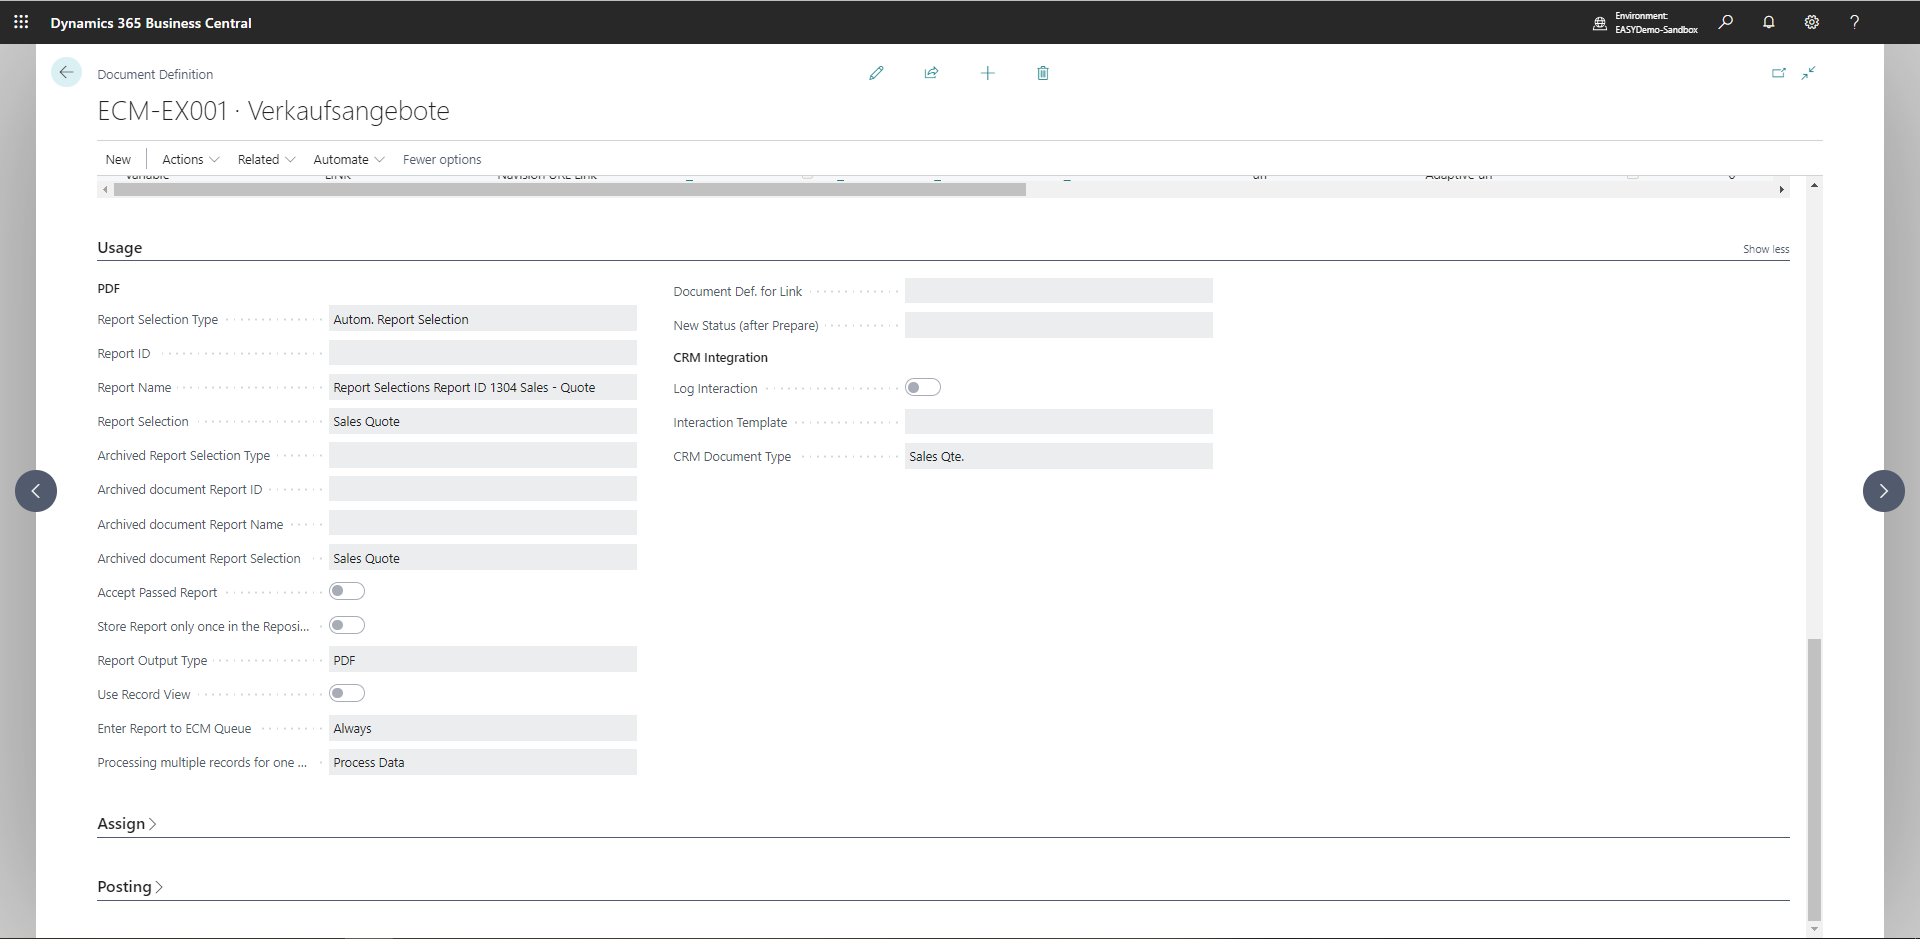Toggle the Log Interaction switch

tap(922, 388)
